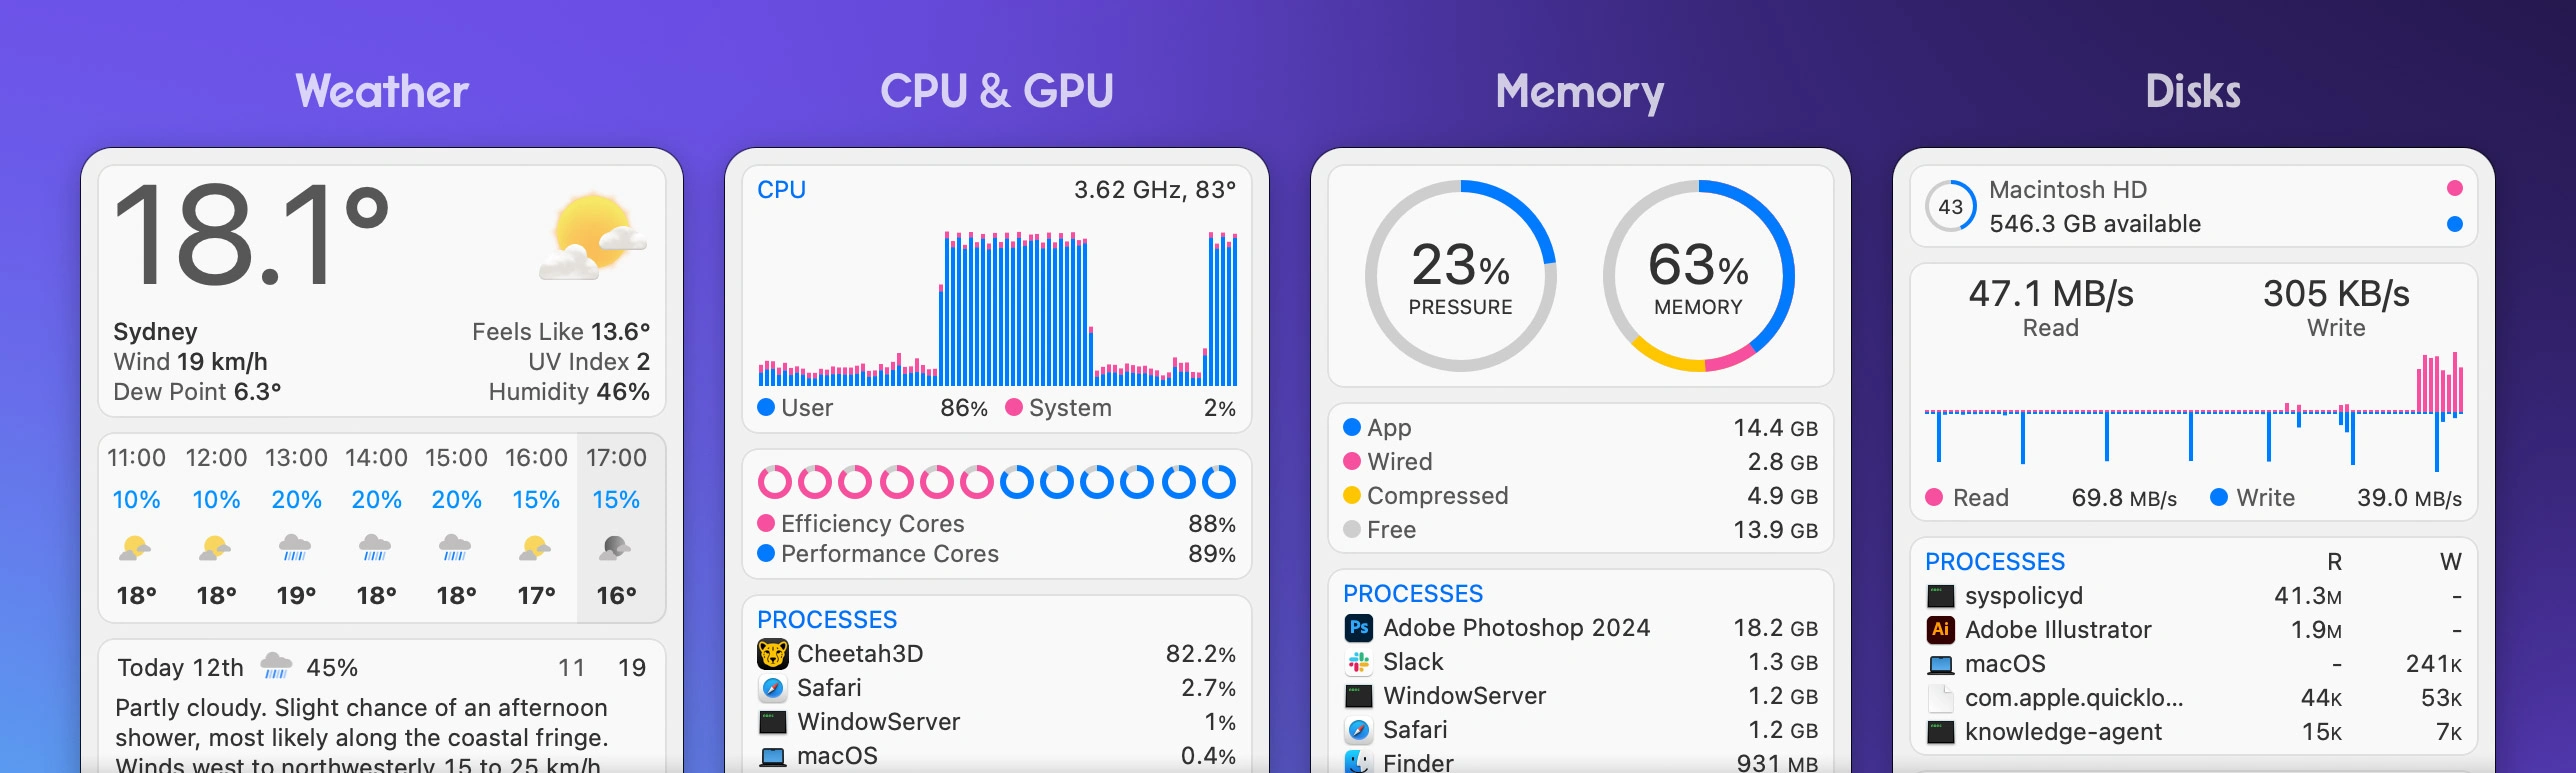
Task: Click the Finder icon in Memory processes
Action: coord(1356,761)
